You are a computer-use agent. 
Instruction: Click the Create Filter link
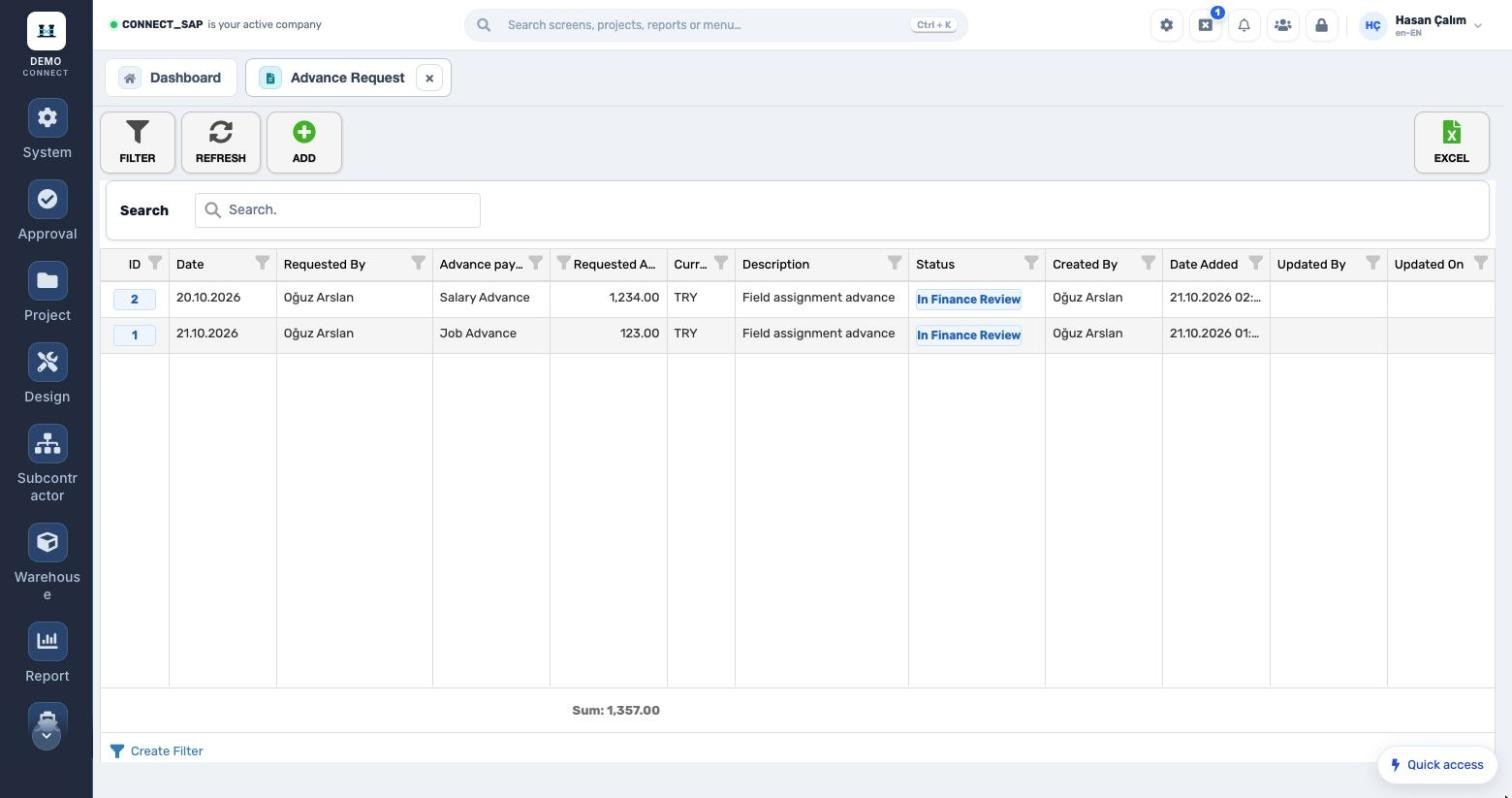click(157, 751)
